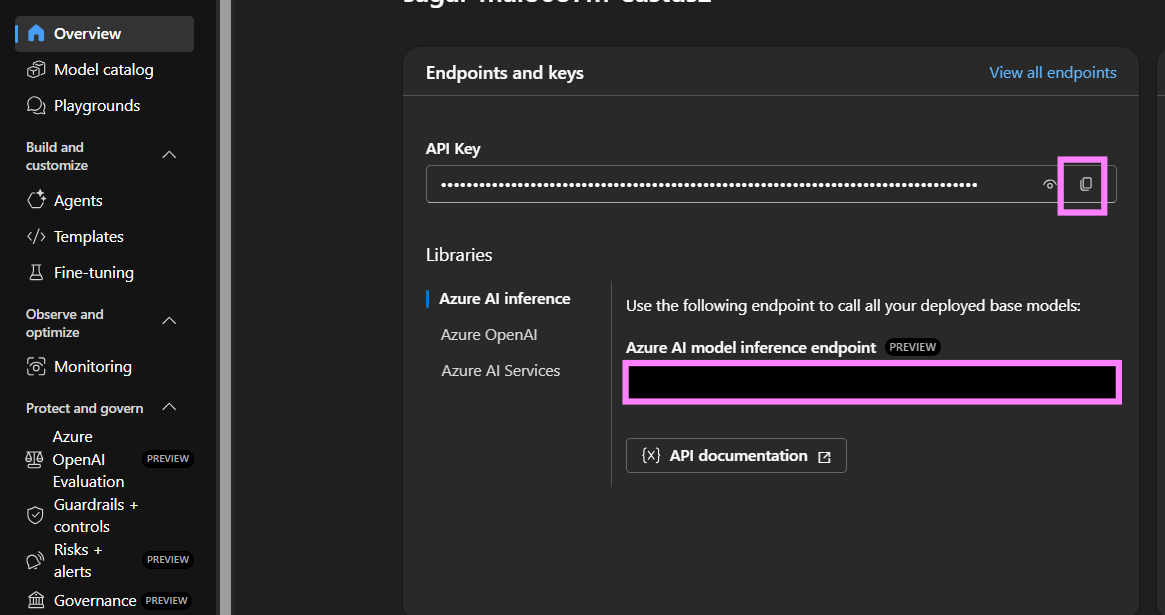Switch to the Azure OpenAI library tab

(x=489, y=335)
